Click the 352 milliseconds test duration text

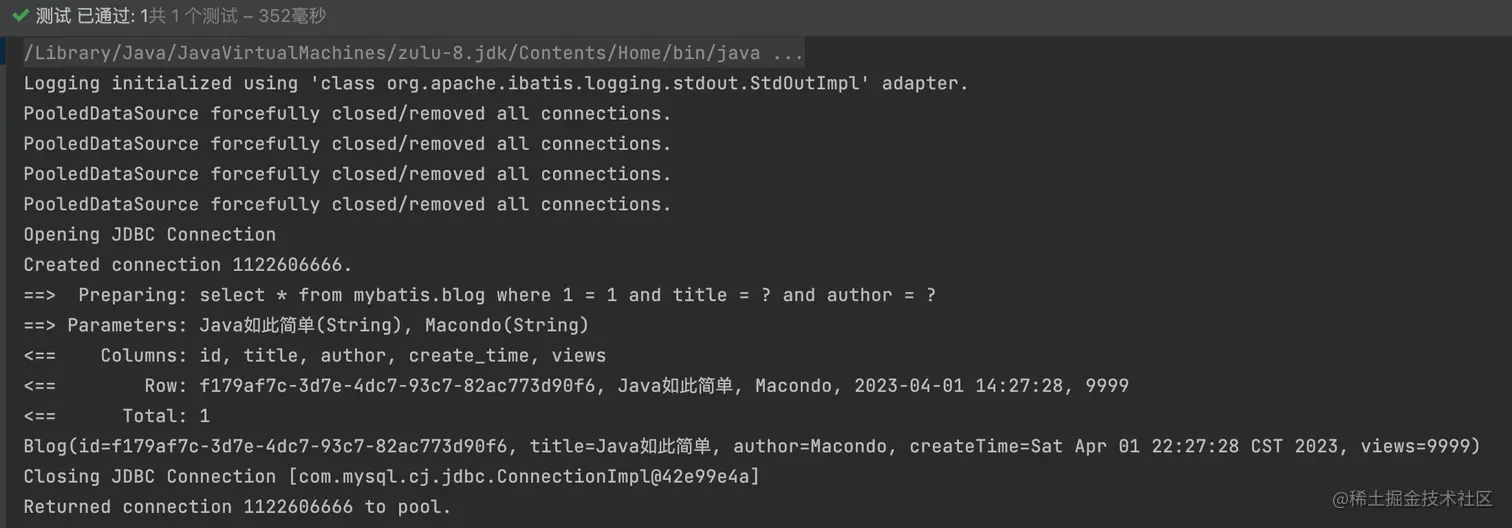[x=291, y=16]
